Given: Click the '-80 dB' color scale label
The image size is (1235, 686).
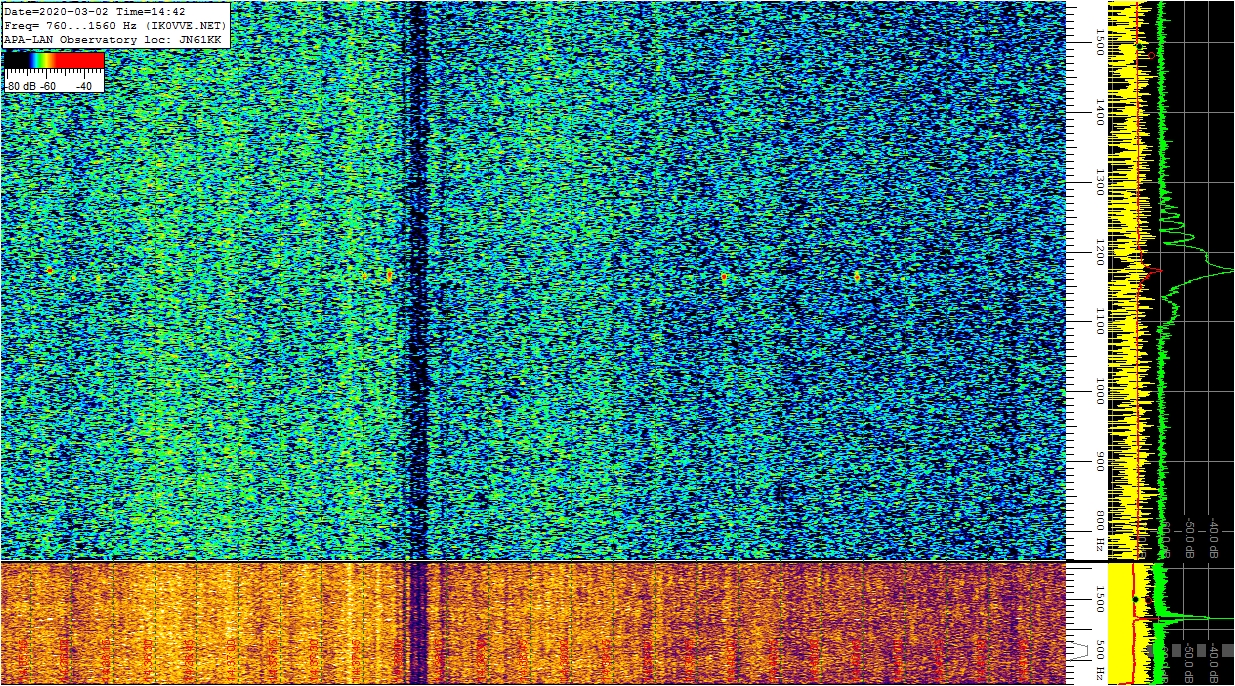Looking at the screenshot, I should (21, 86).
